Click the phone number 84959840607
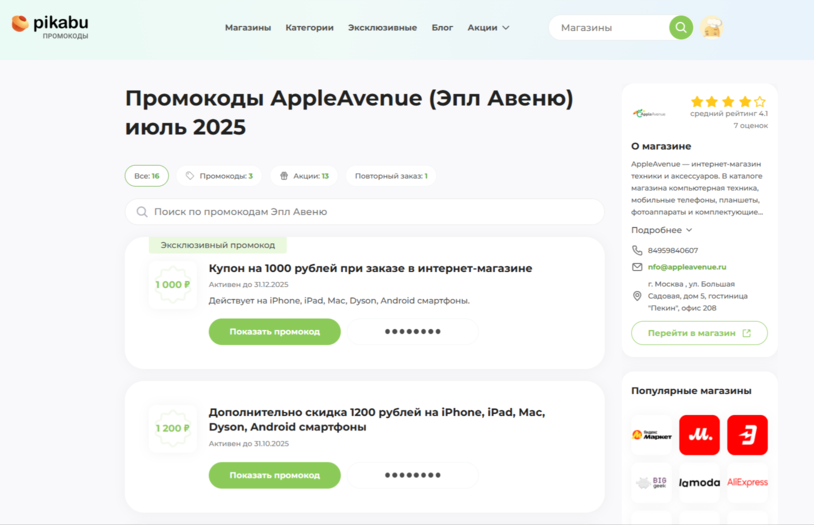The height and width of the screenshot is (525, 814). coord(673,250)
